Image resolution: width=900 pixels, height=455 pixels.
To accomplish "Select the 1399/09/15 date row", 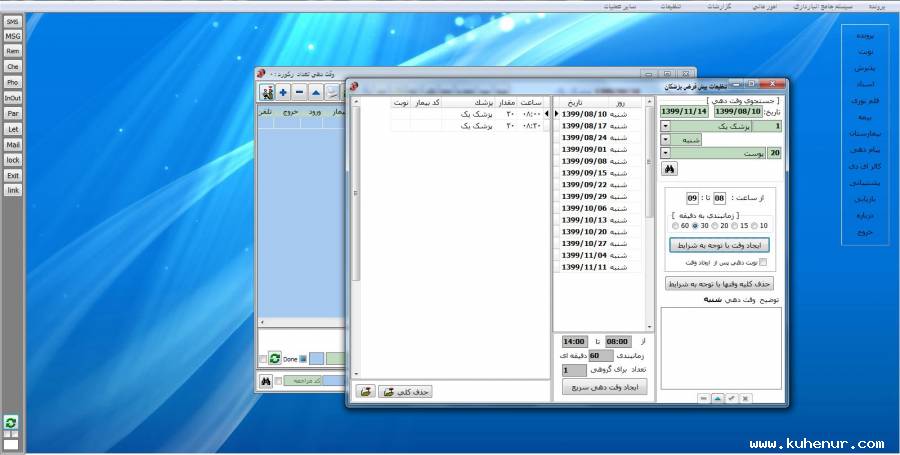I will 584,173.
